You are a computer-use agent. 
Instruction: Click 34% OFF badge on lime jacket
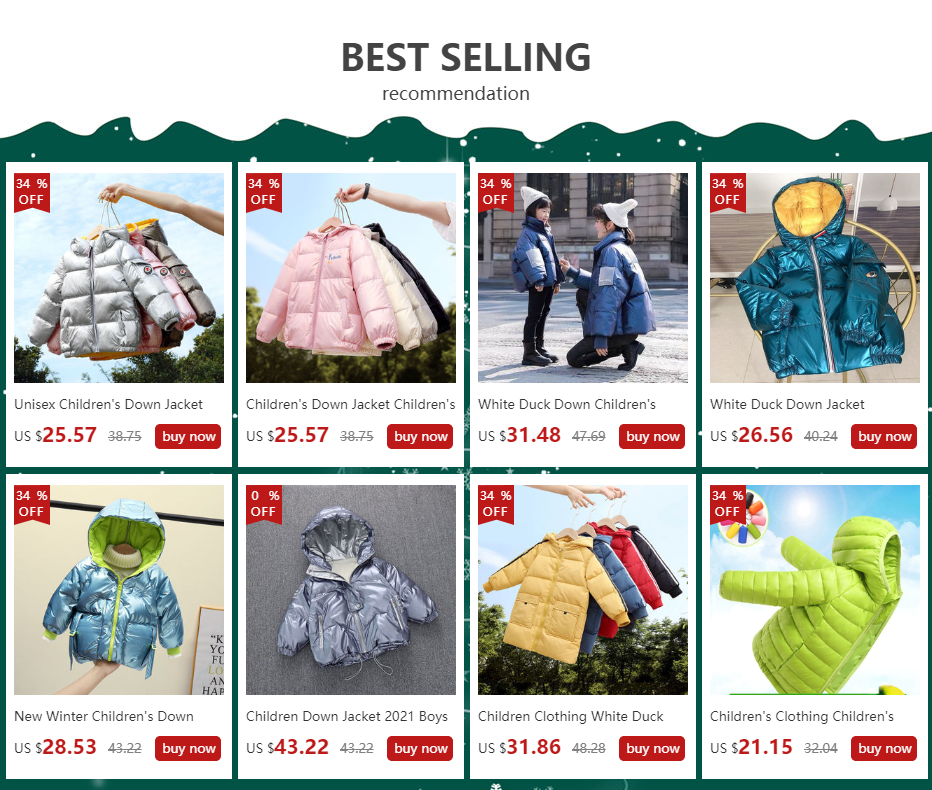pyautogui.click(x=728, y=504)
